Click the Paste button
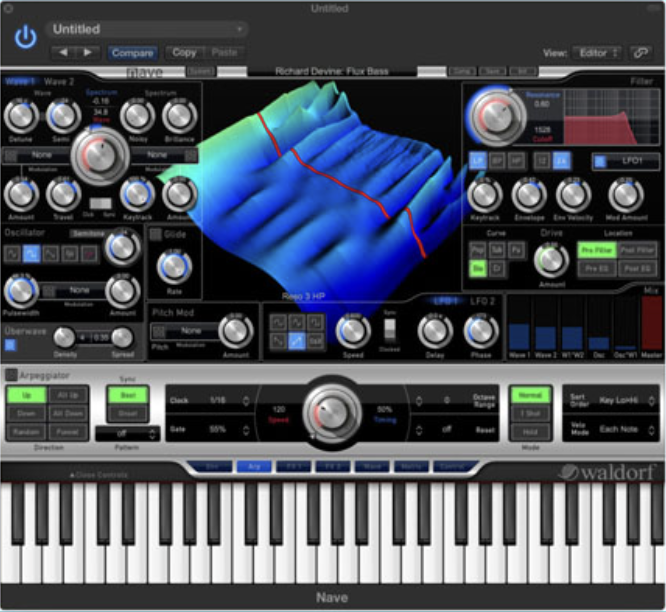666x612 pixels. point(224,53)
